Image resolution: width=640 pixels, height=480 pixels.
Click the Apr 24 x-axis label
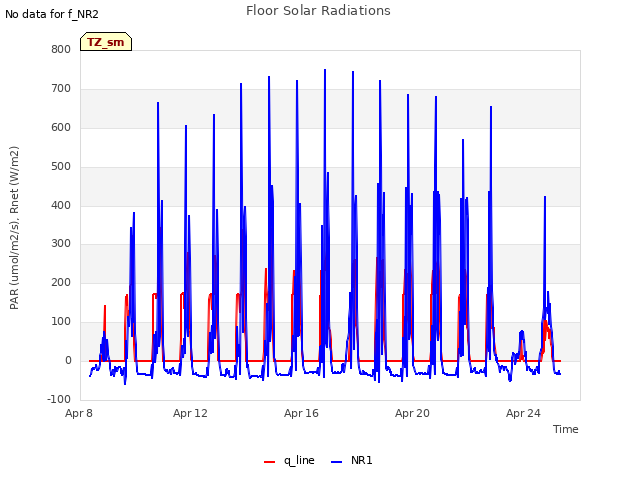[x=523, y=413]
